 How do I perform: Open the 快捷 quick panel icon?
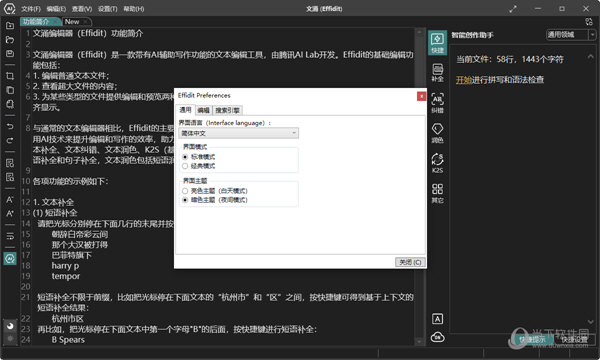[437, 42]
